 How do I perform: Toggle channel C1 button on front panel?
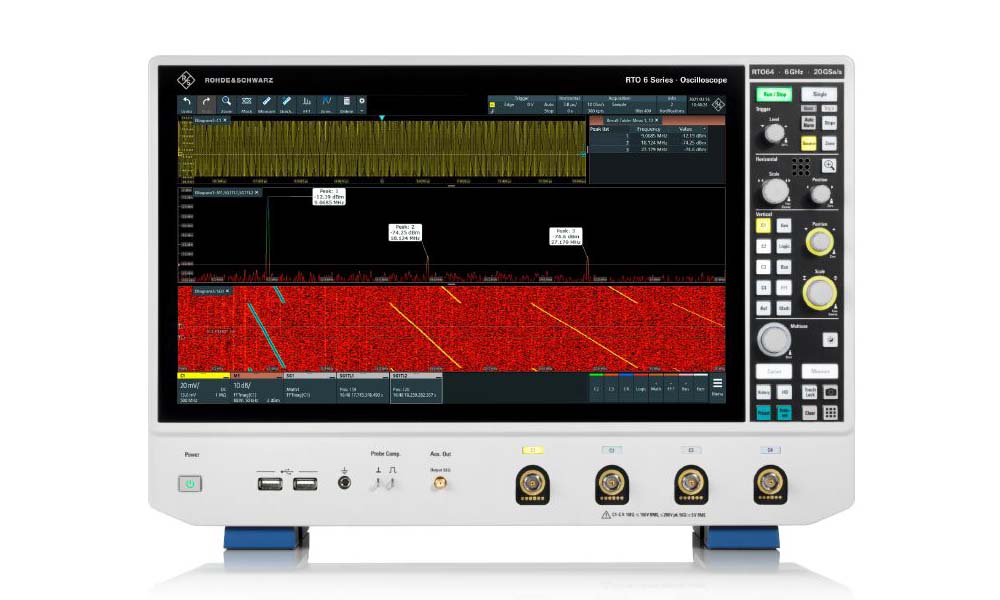click(764, 225)
